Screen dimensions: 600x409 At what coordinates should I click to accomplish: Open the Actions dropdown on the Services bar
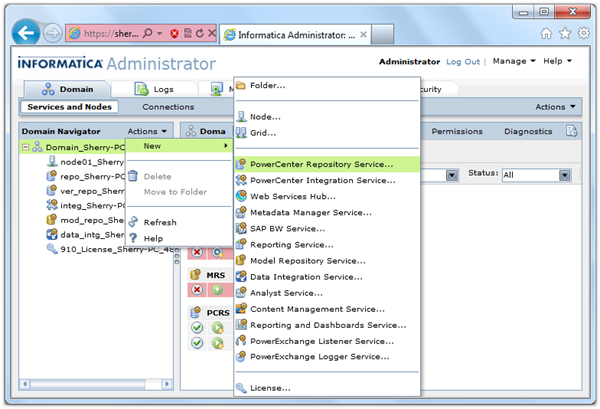pos(556,107)
